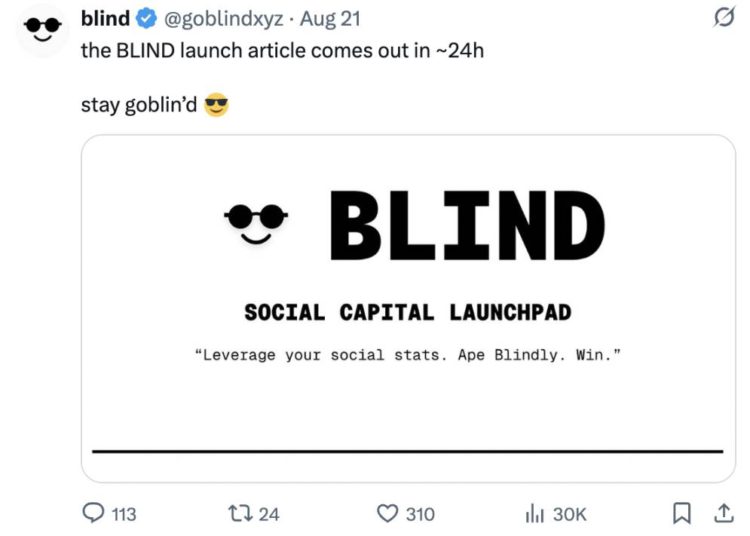The height and width of the screenshot is (536, 750).
Task: Click the 30K views count
Action: [569, 514]
